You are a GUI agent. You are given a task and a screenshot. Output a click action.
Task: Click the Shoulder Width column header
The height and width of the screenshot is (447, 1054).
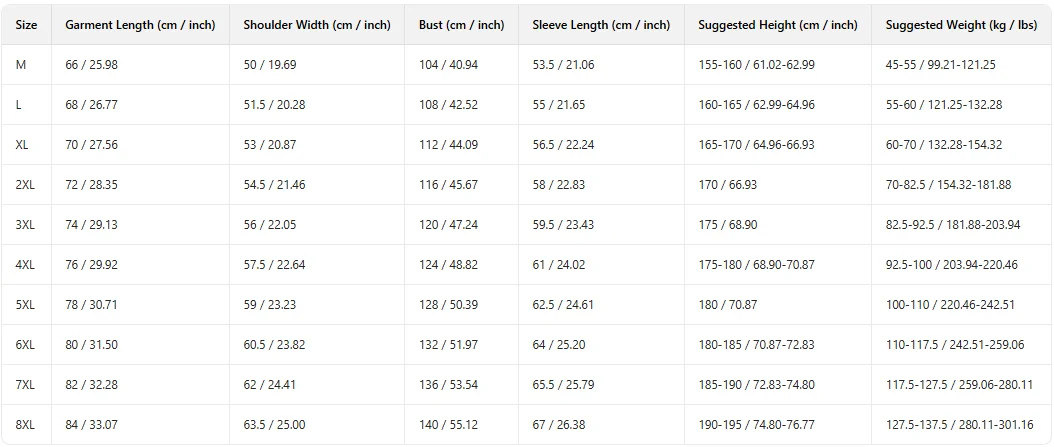coord(317,25)
